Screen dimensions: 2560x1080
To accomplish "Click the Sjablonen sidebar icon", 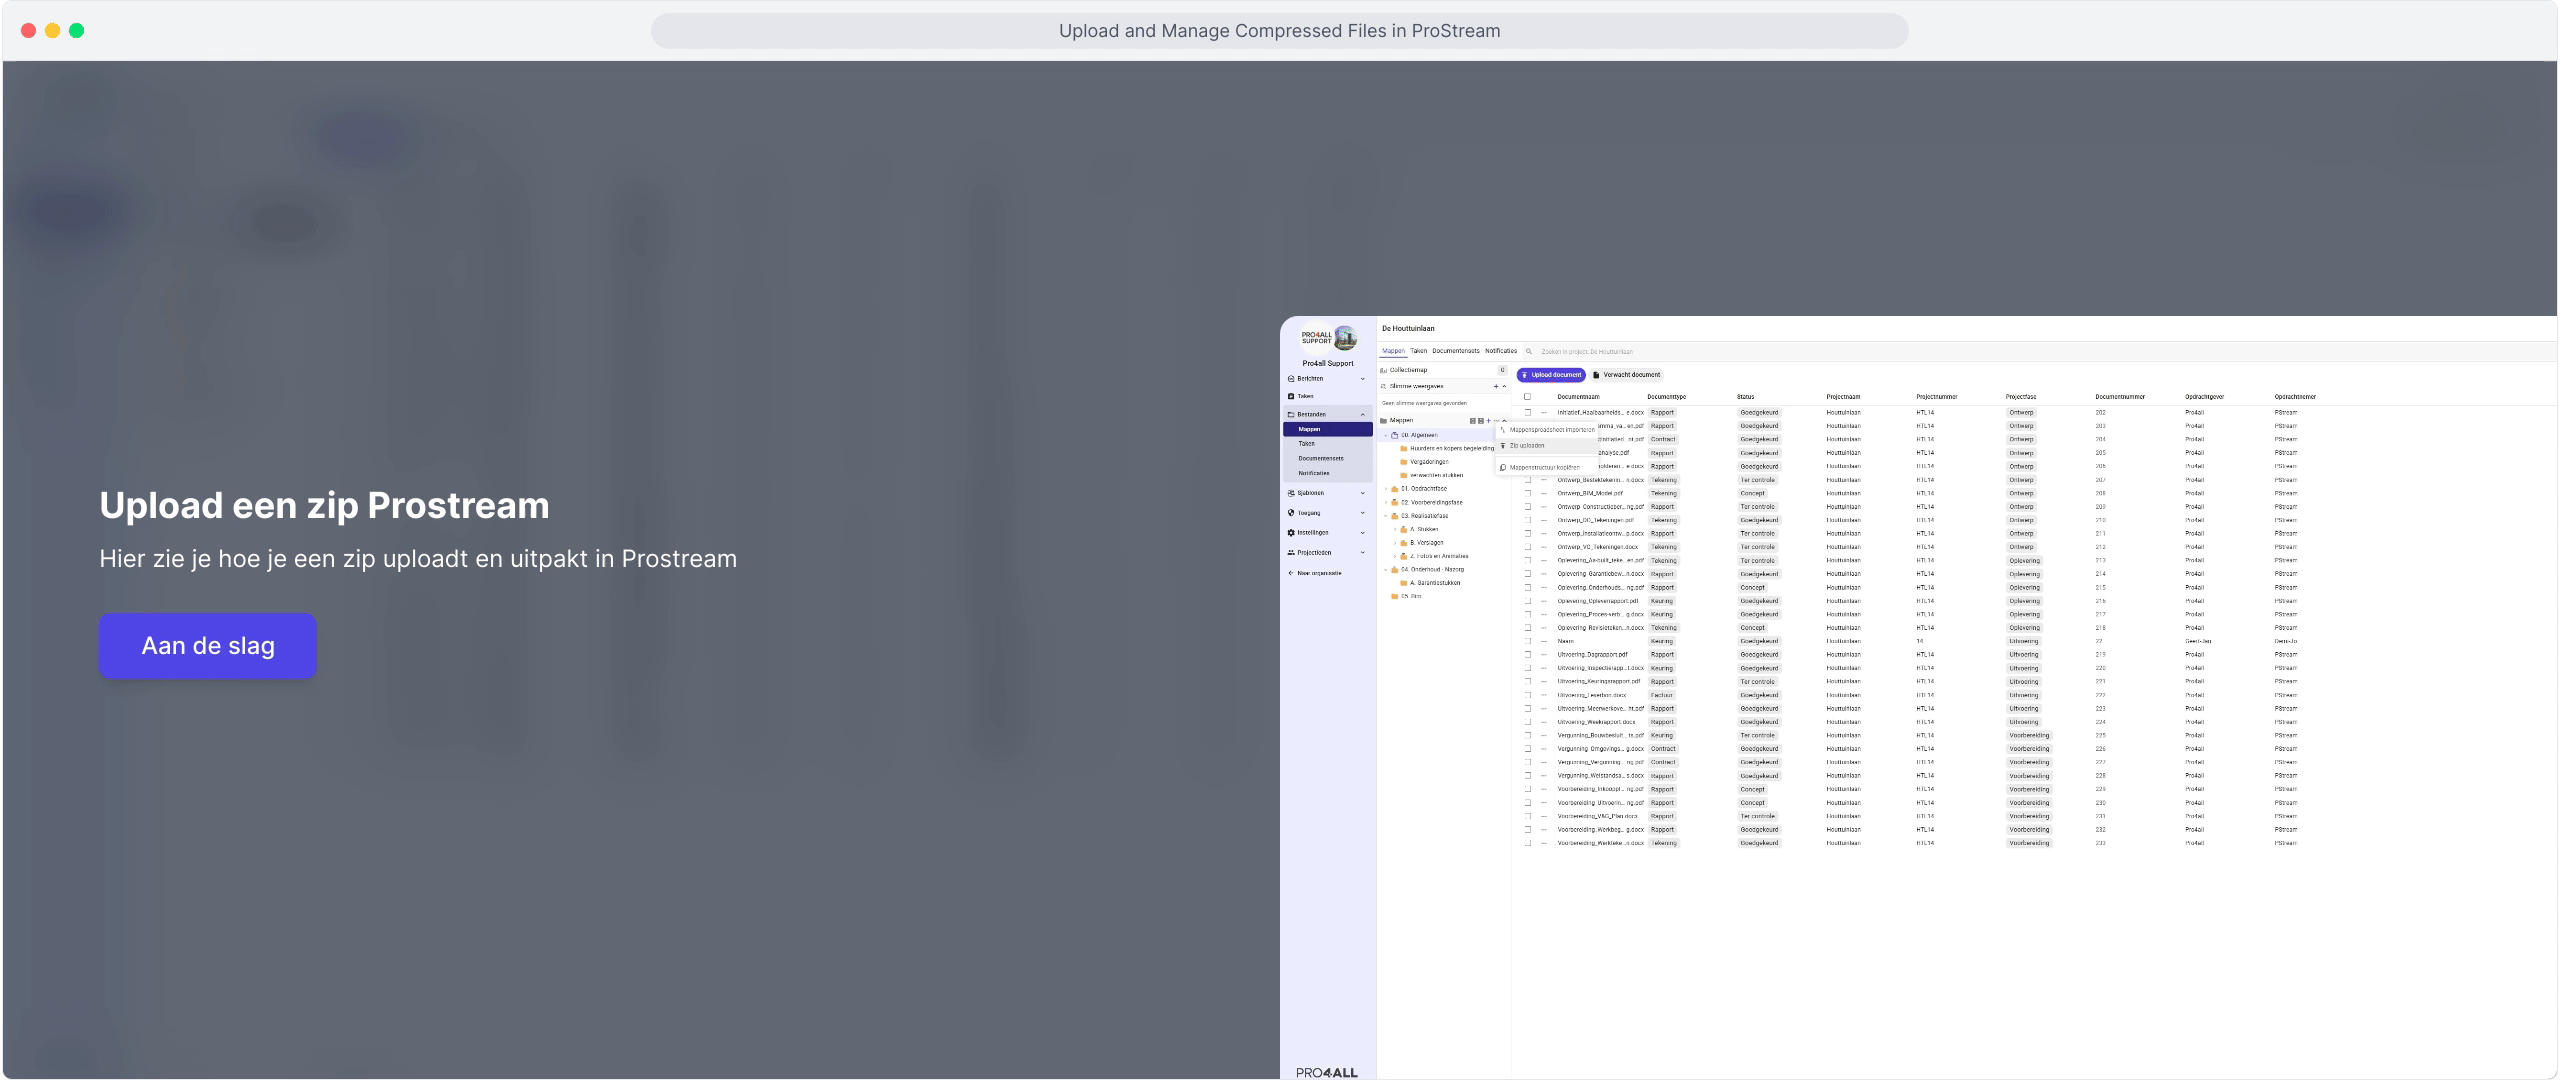I will tap(1291, 493).
